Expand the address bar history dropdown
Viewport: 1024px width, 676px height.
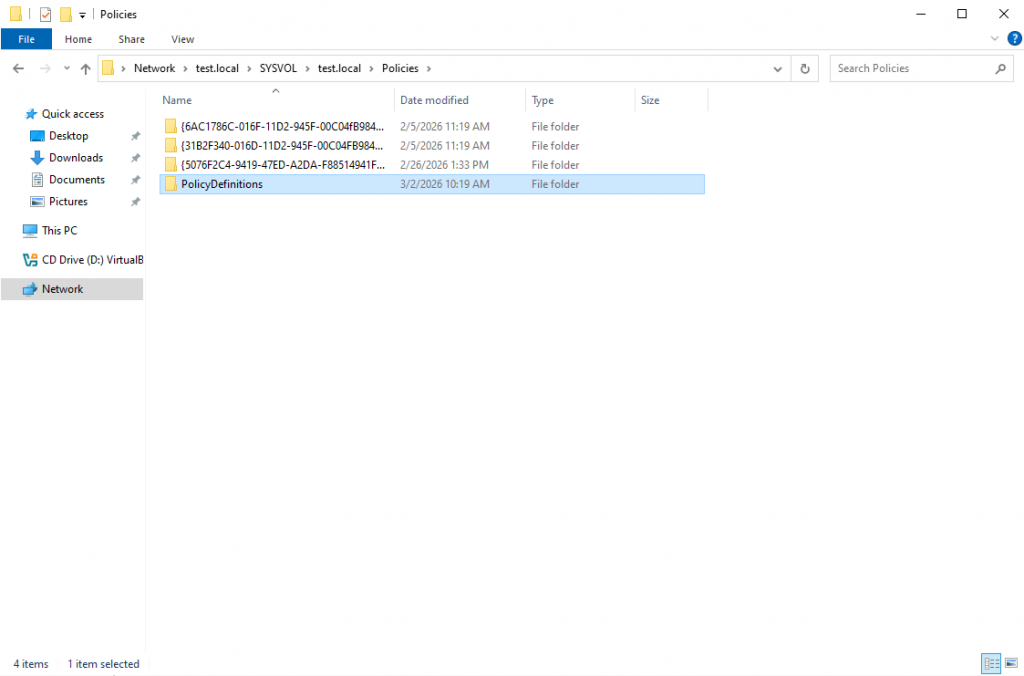tap(778, 68)
